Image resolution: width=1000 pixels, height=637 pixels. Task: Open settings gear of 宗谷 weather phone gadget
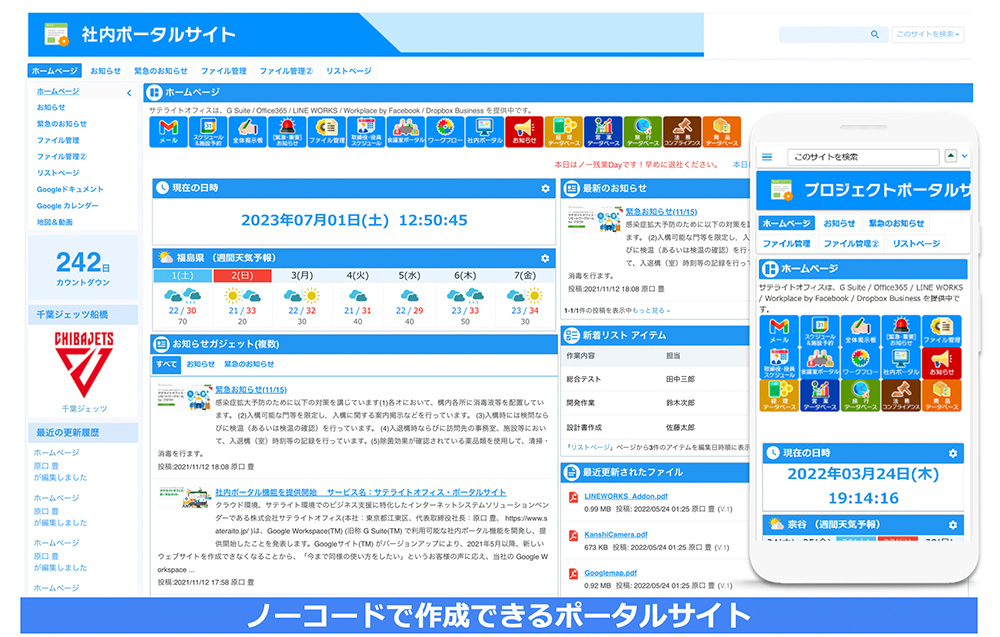click(953, 525)
